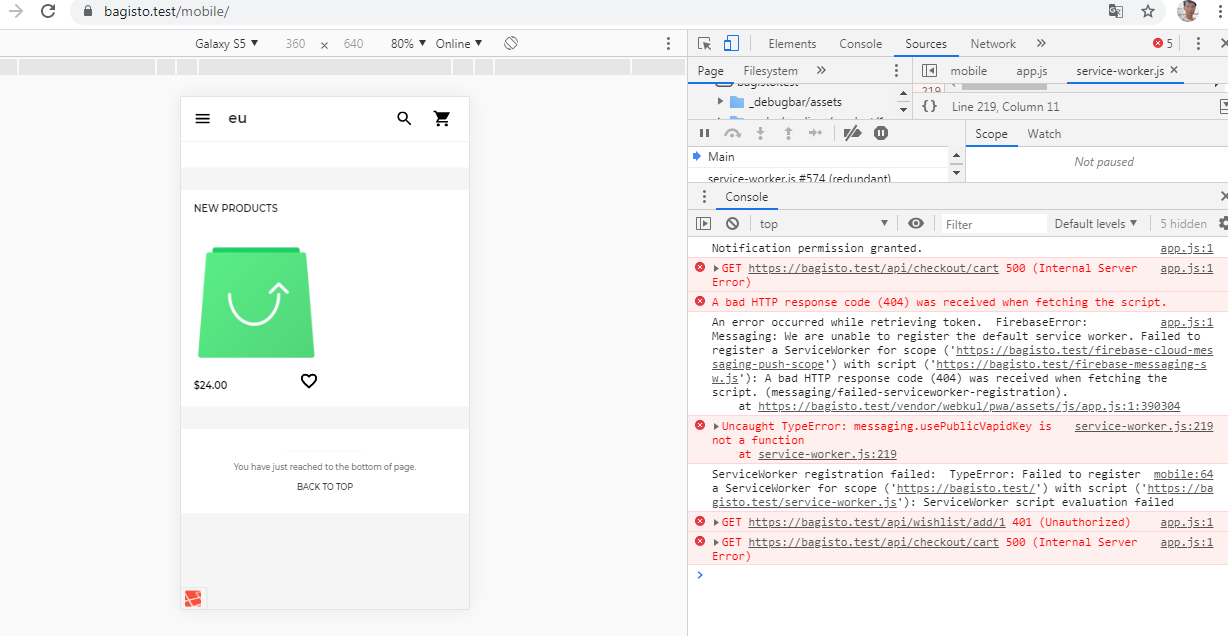Click the search icon in the mobile store header

pos(404,118)
